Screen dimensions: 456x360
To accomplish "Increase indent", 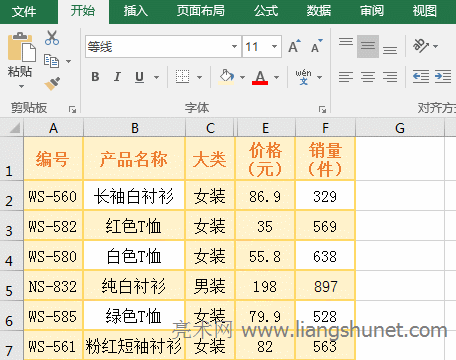I will [x=443, y=77].
